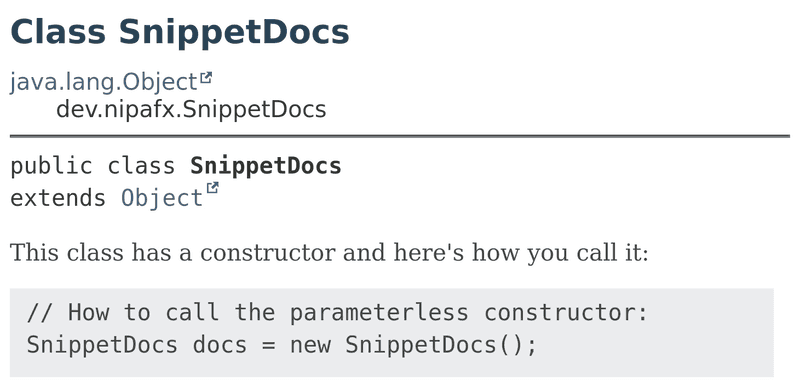Follow the Object link after extends
This screenshot has width=800, height=387.
tap(162, 198)
